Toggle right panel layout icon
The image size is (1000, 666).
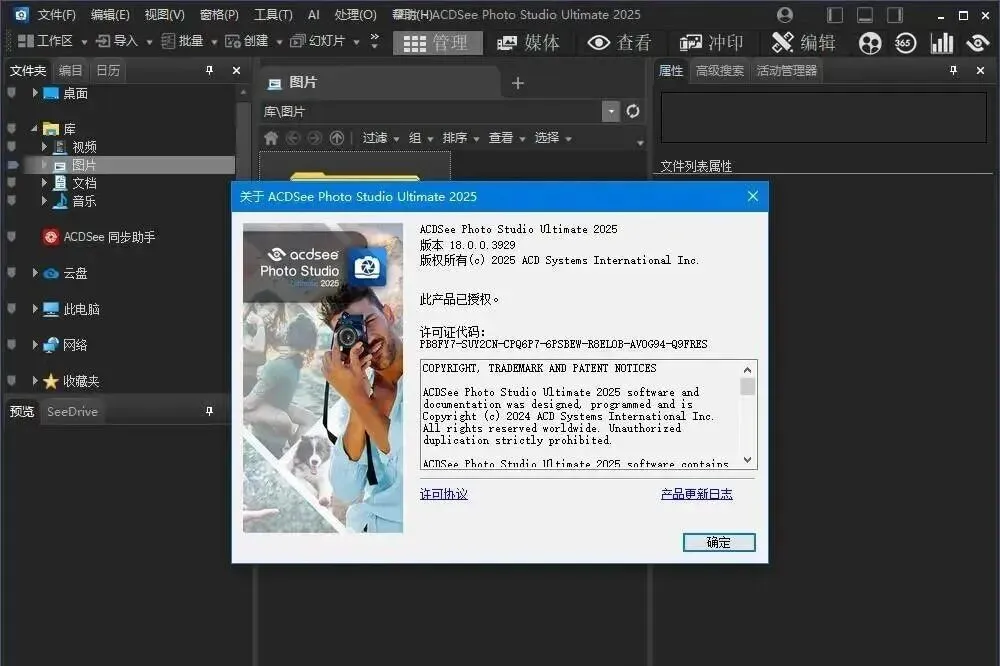pos(895,15)
